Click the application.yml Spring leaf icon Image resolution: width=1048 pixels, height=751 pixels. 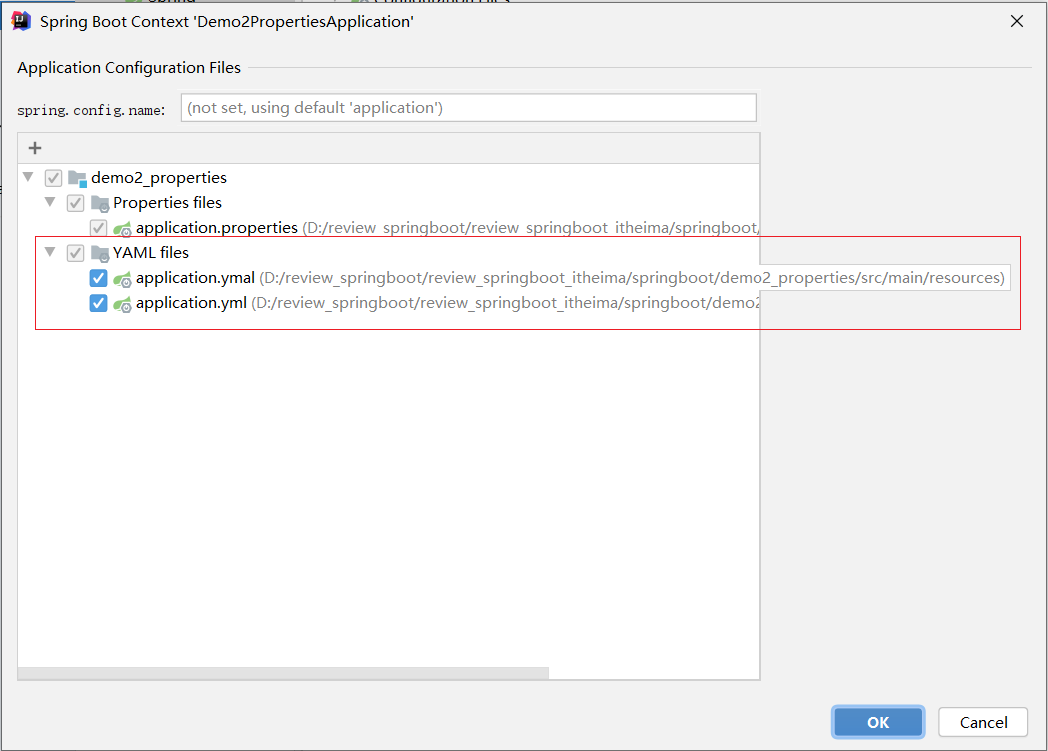(122, 304)
